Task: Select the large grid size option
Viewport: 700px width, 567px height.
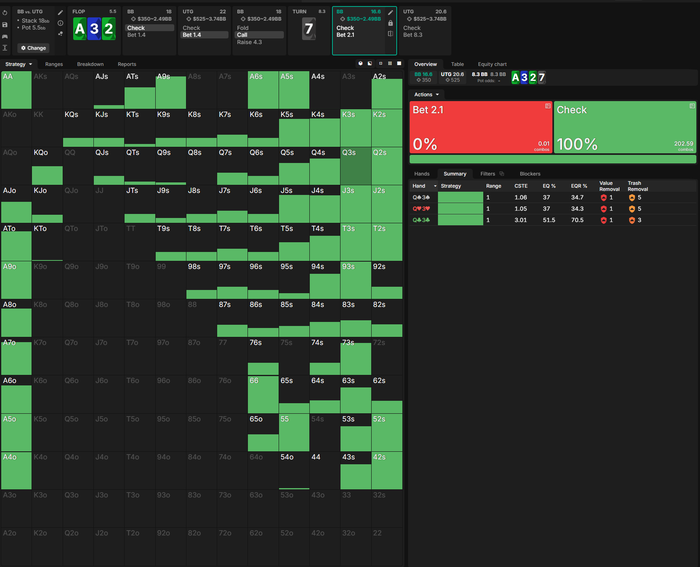Action: tap(399, 64)
